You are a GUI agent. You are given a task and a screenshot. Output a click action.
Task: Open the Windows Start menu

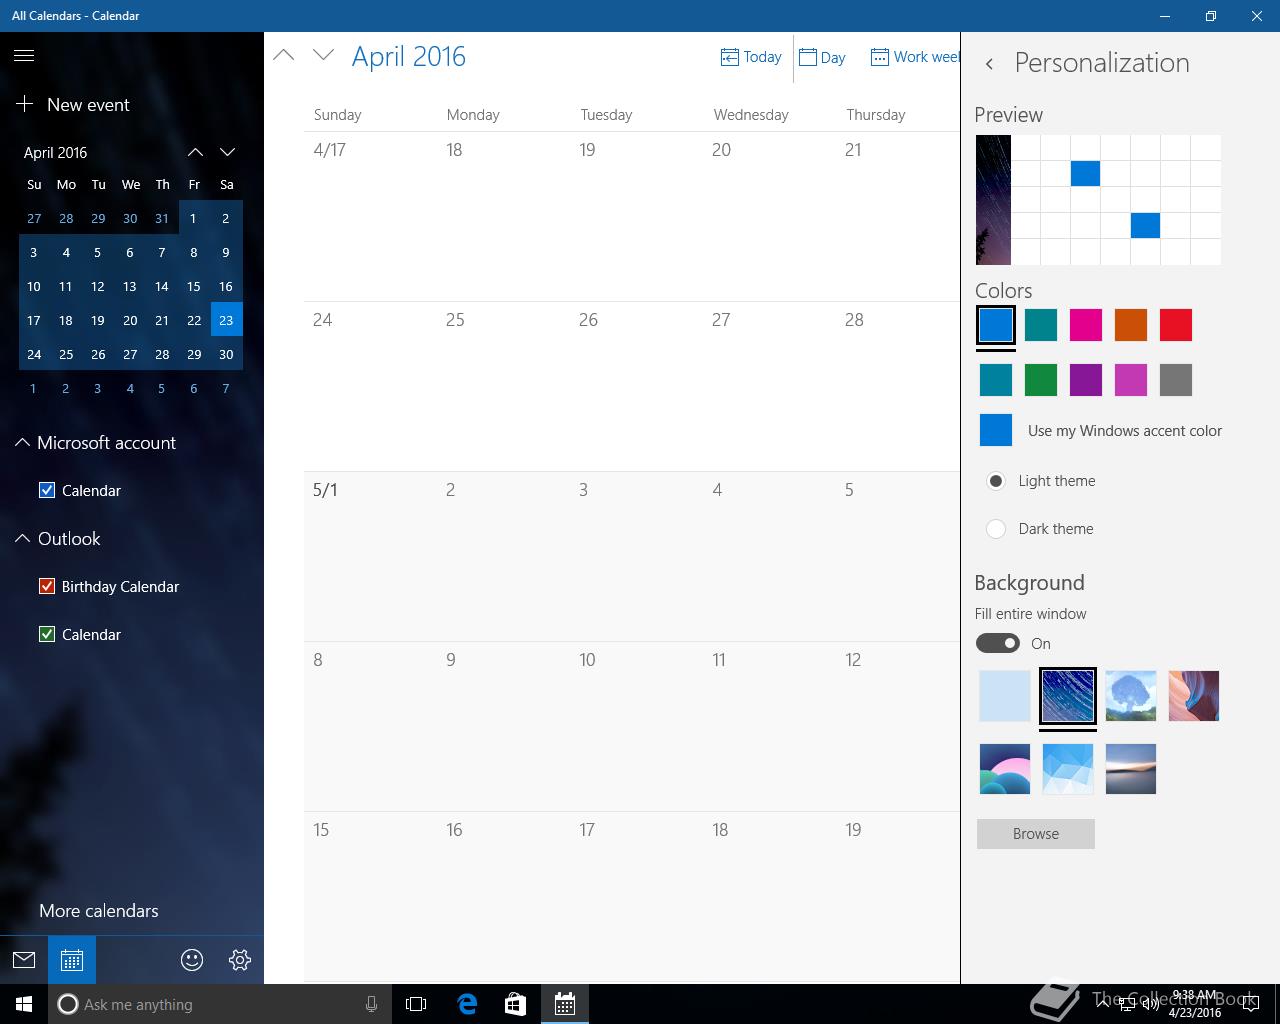tap(24, 1004)
